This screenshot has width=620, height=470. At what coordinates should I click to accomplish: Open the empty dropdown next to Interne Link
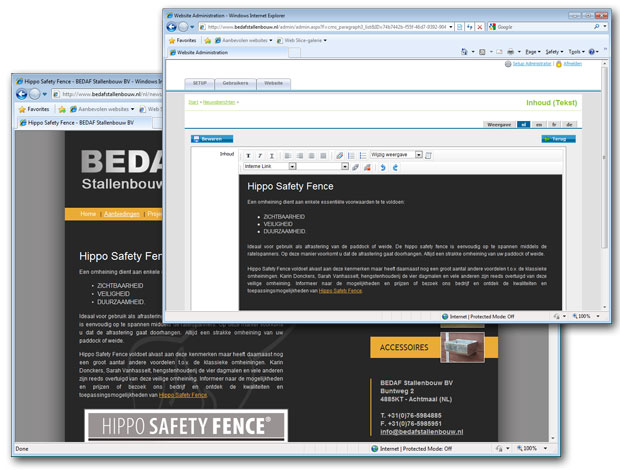345,166
